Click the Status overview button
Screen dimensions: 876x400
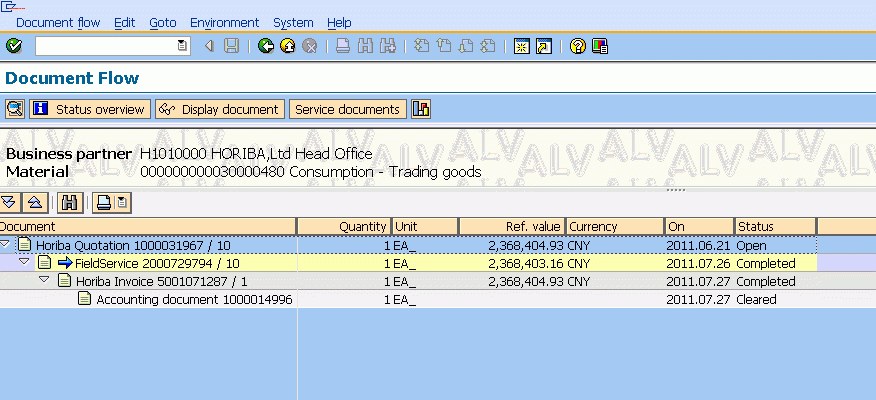coord(91,109)
